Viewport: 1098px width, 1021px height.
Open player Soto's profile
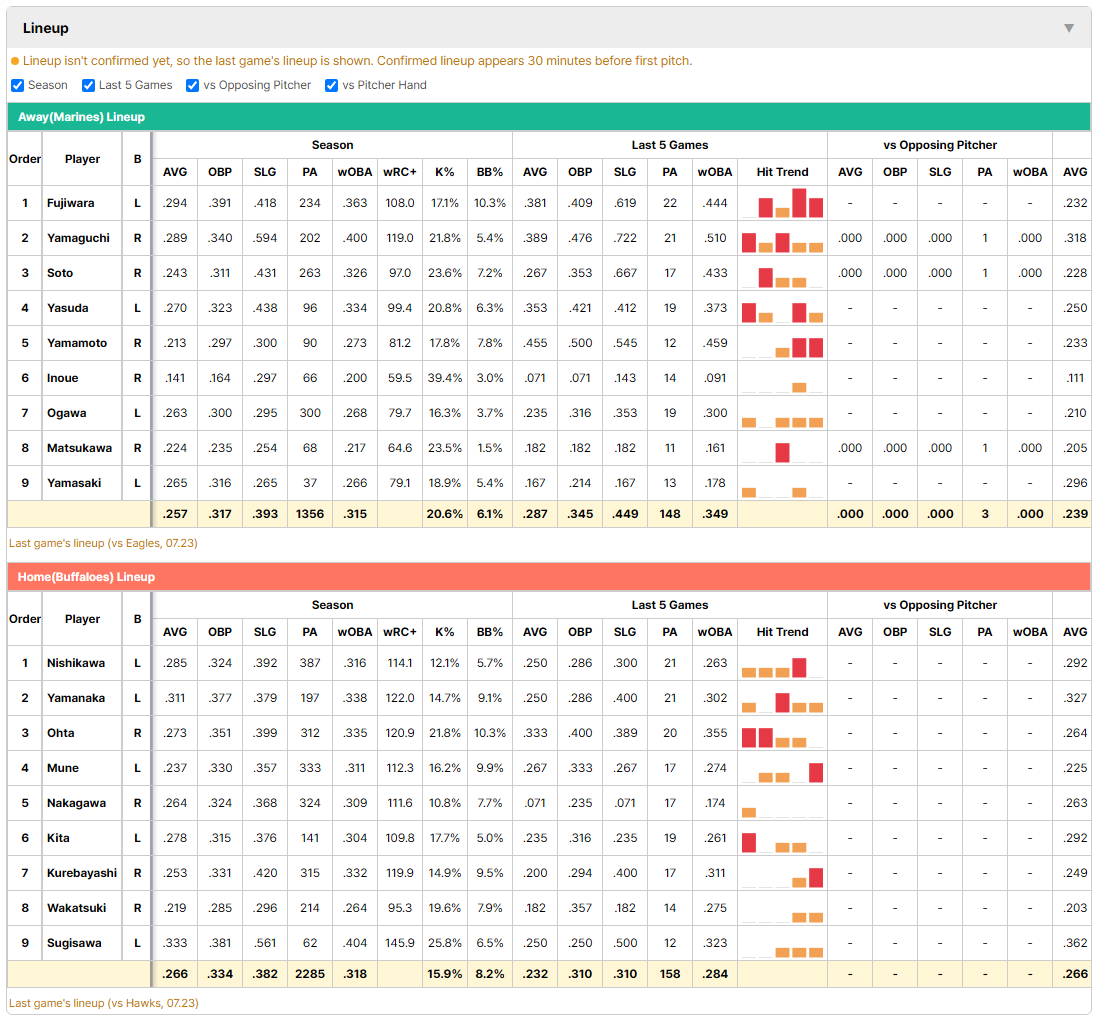coord(60,273)
